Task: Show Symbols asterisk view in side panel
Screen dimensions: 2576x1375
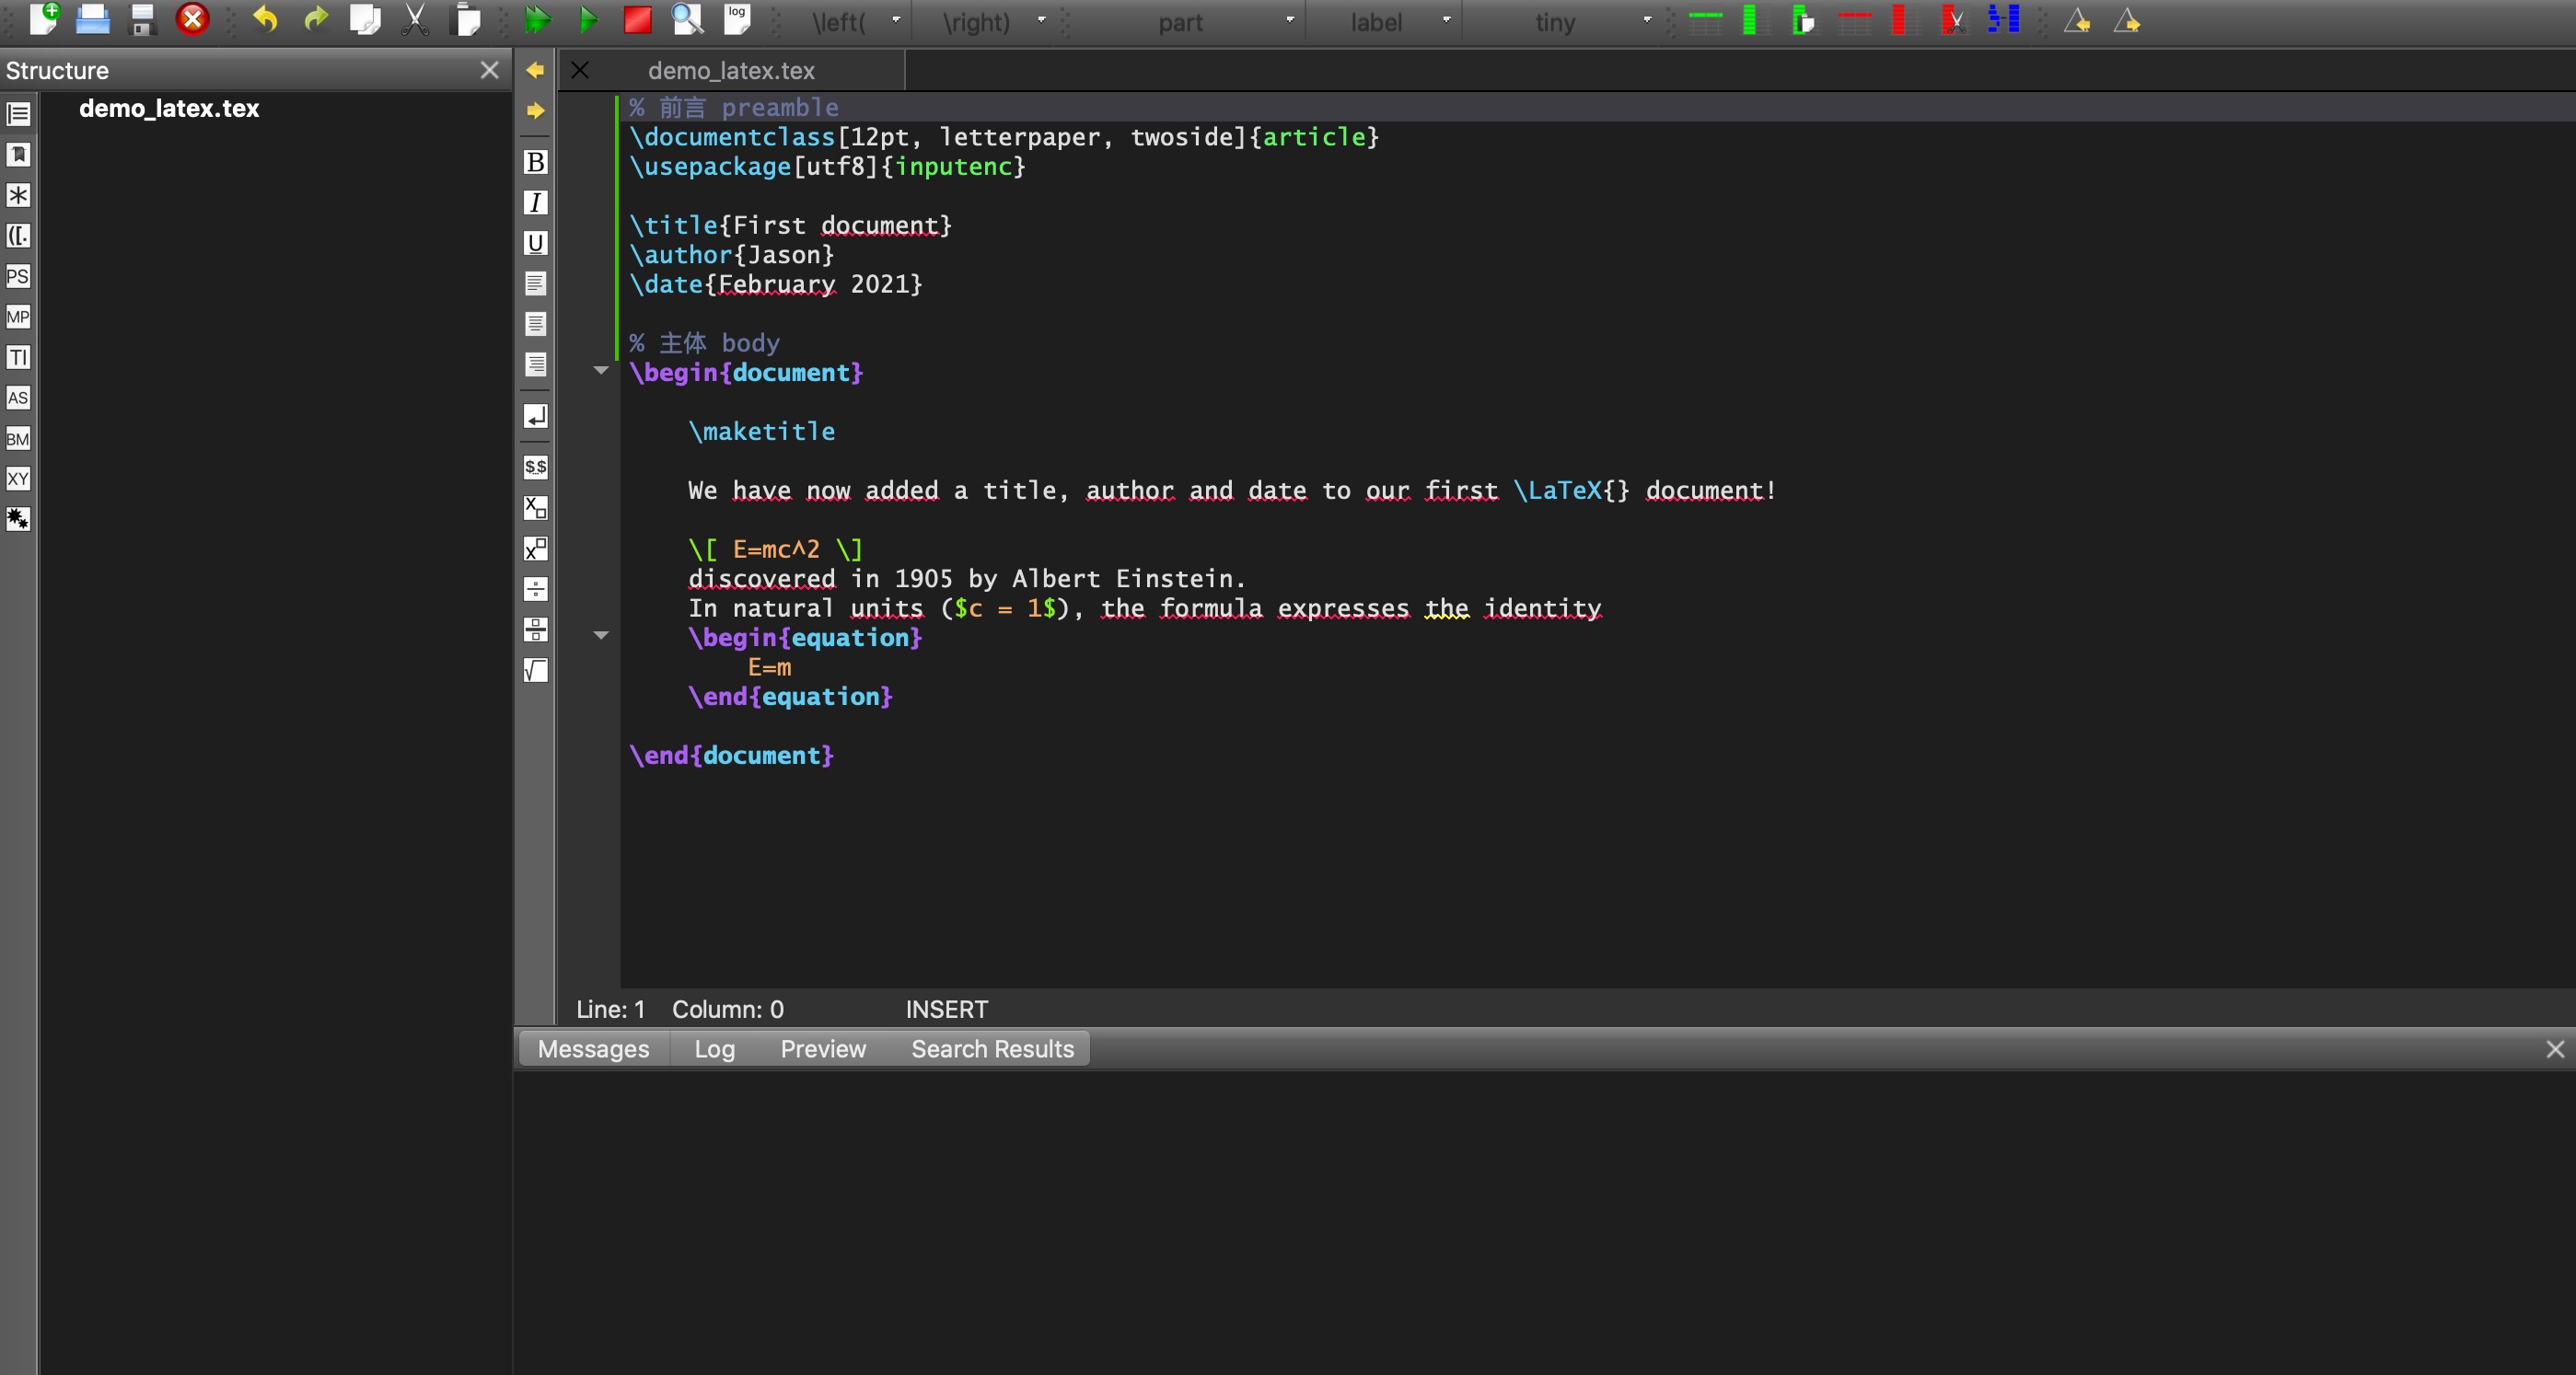Action: [18, 195]
